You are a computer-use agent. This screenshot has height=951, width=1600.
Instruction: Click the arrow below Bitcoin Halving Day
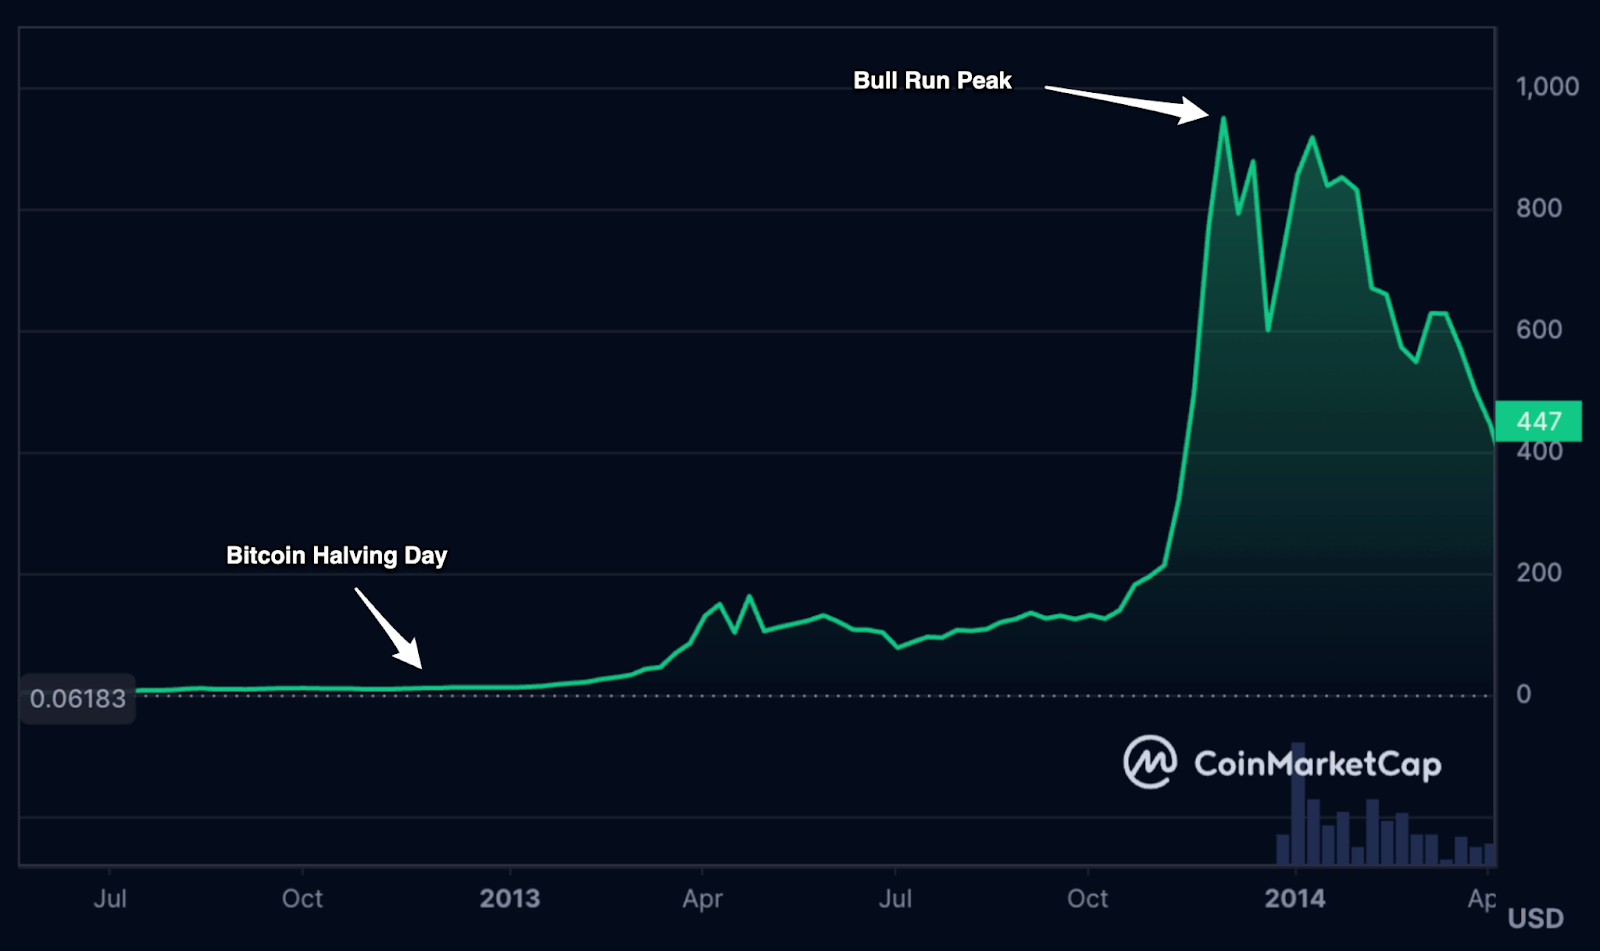click(x=389, y=628)
